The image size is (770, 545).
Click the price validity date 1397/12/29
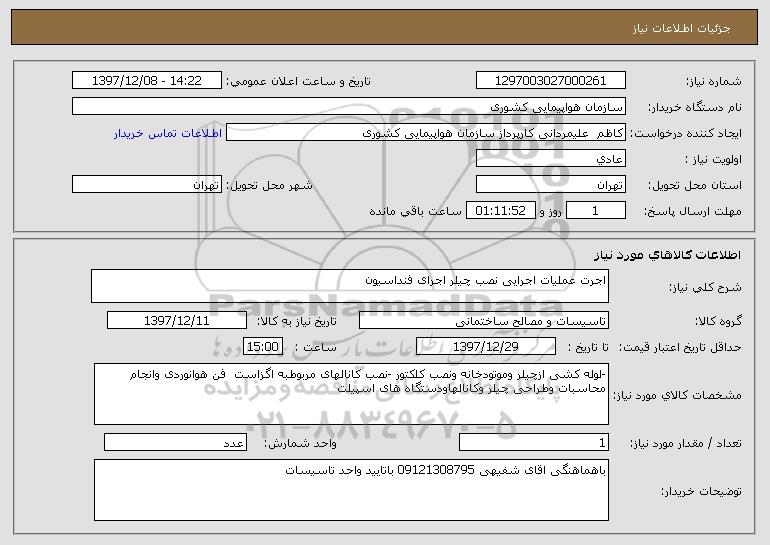click(486, 347)
